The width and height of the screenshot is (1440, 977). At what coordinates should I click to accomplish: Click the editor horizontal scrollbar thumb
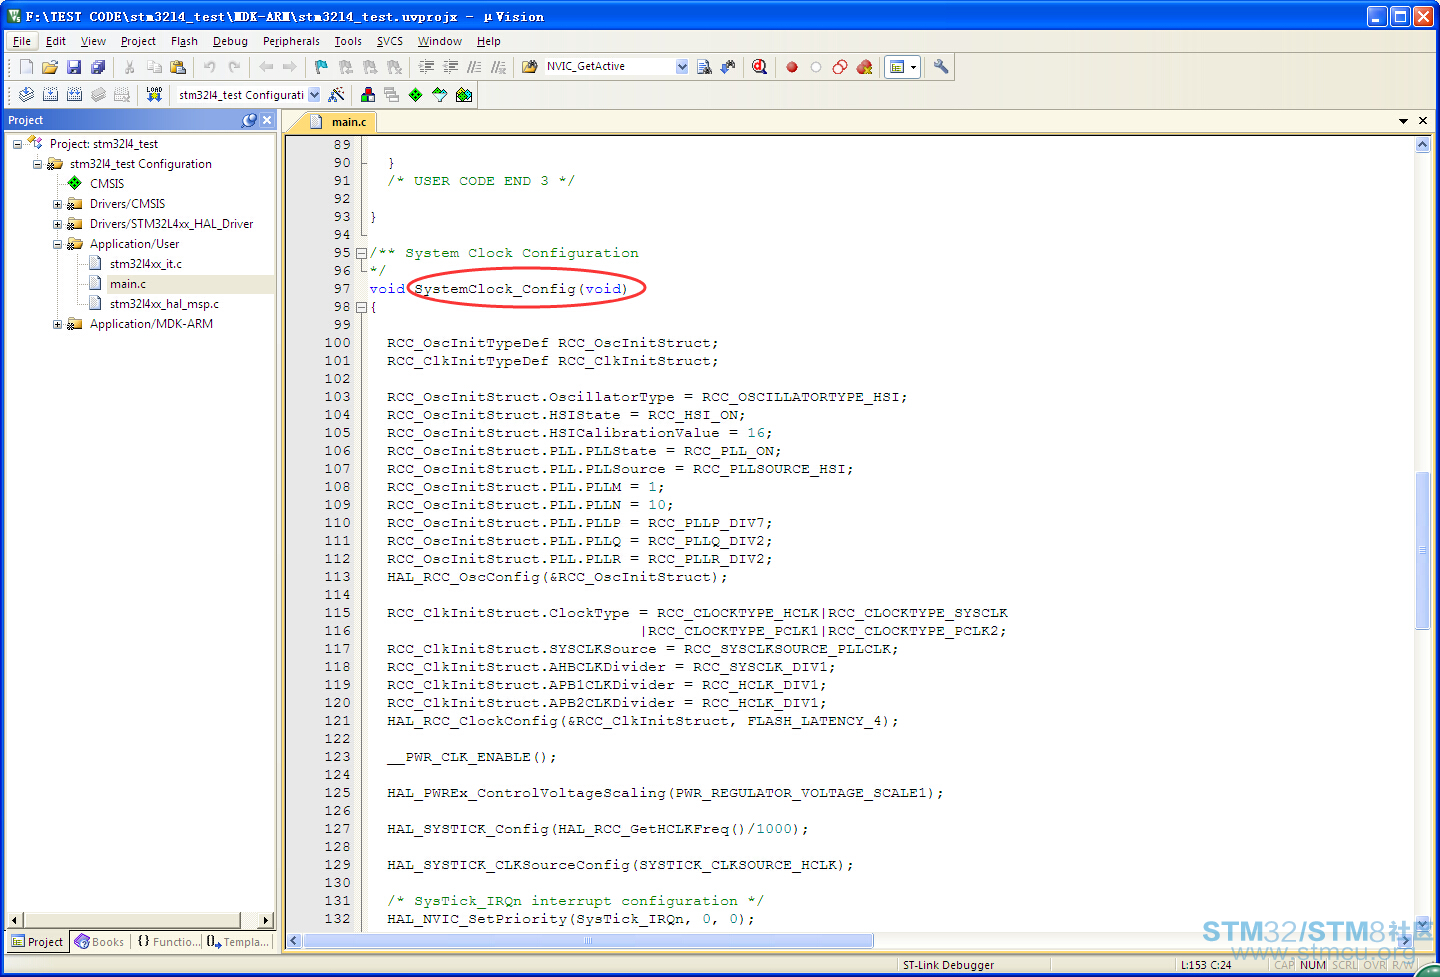point(588,941)
